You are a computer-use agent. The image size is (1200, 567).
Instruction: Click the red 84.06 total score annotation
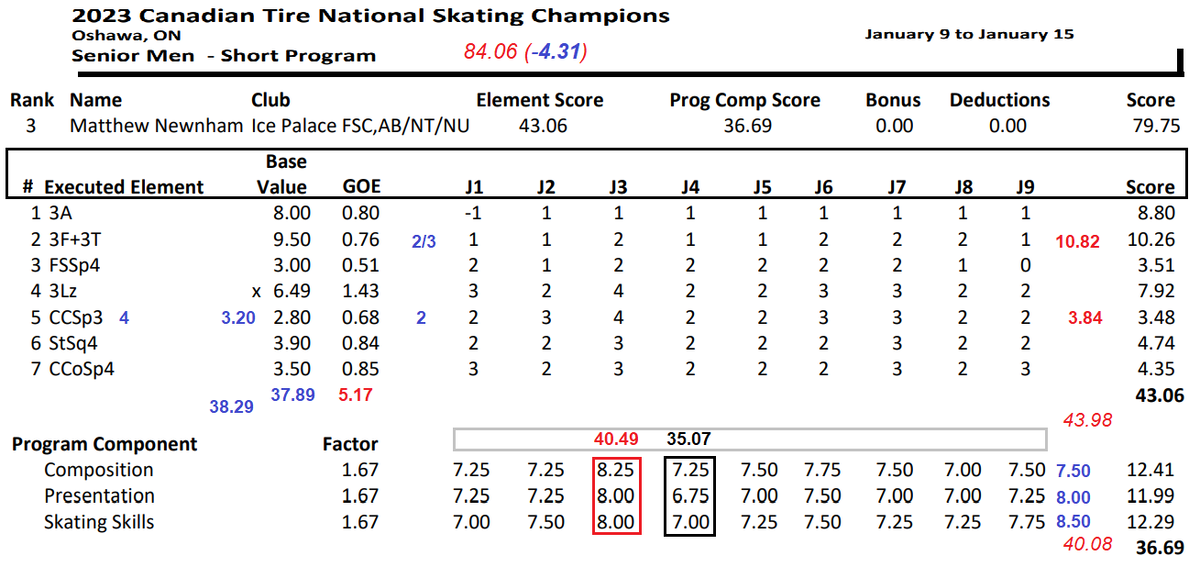pos(490,51)
